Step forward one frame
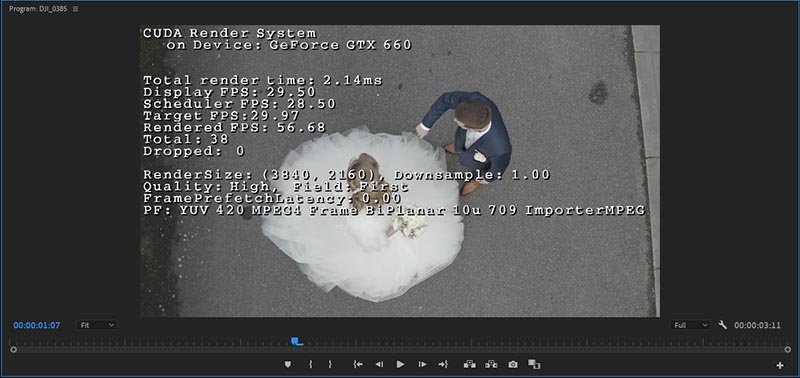The image size is (800, 378). pyautogui.click(x=422, y=364)
